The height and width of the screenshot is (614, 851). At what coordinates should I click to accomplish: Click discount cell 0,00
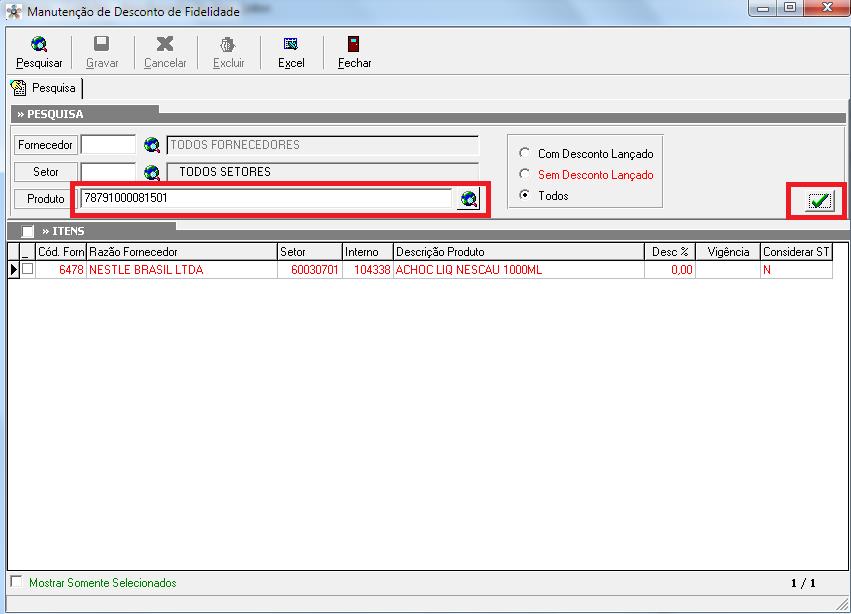click(x=670, y=270)
